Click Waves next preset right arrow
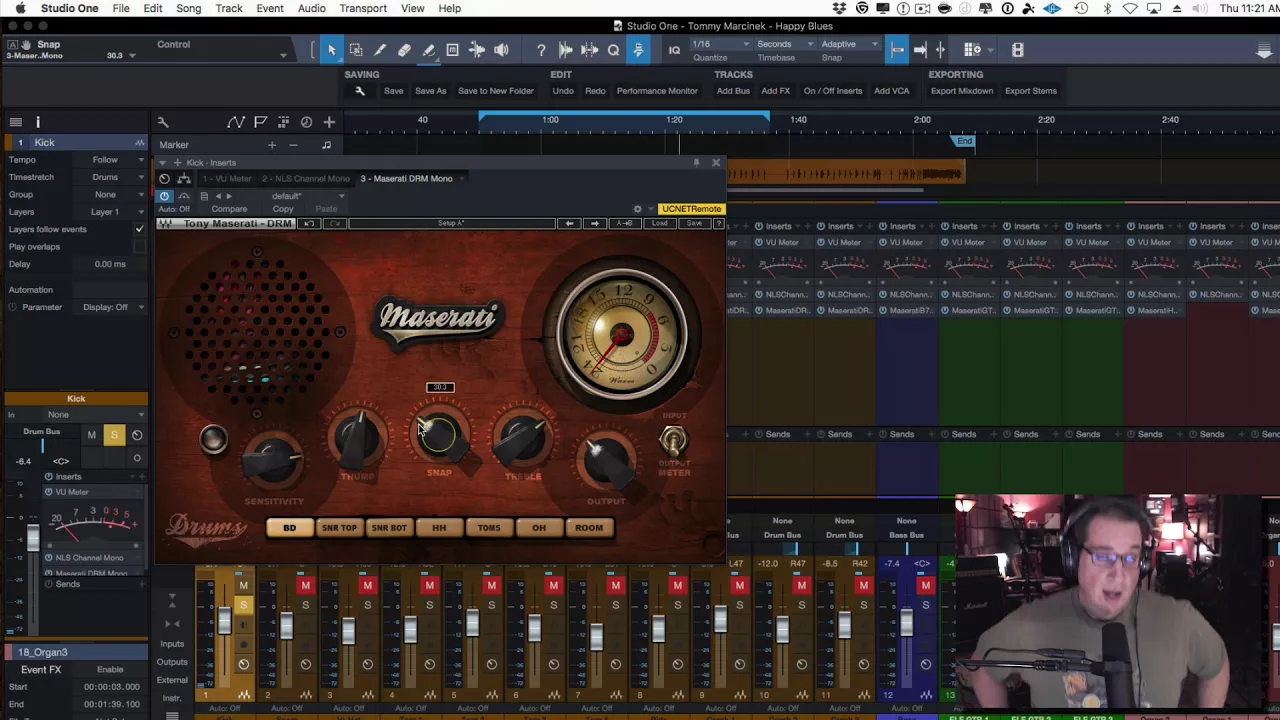Screen dimensions: 1280x720 coord(595,223)
